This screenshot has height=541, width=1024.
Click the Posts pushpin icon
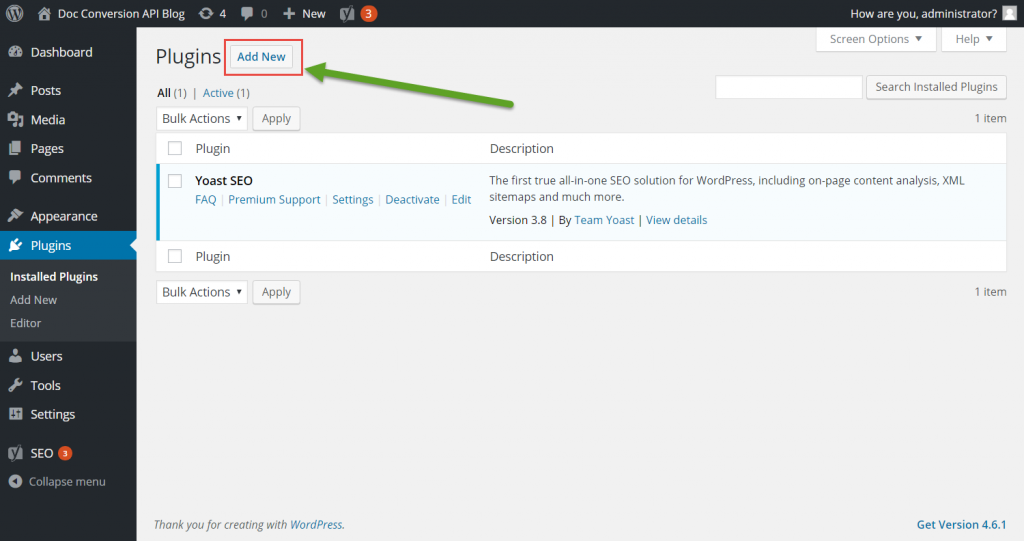(x=16, y=90)
